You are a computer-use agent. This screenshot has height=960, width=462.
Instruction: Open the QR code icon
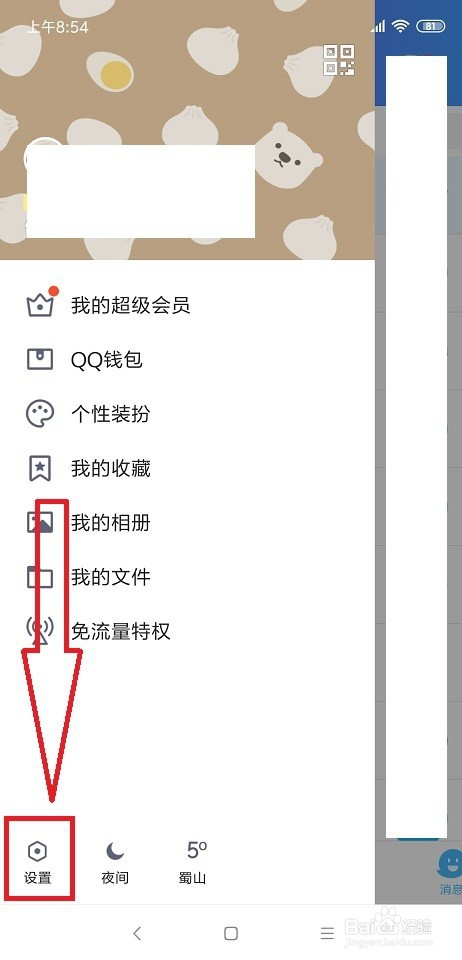pyautogui.click(x=339, y=59)
